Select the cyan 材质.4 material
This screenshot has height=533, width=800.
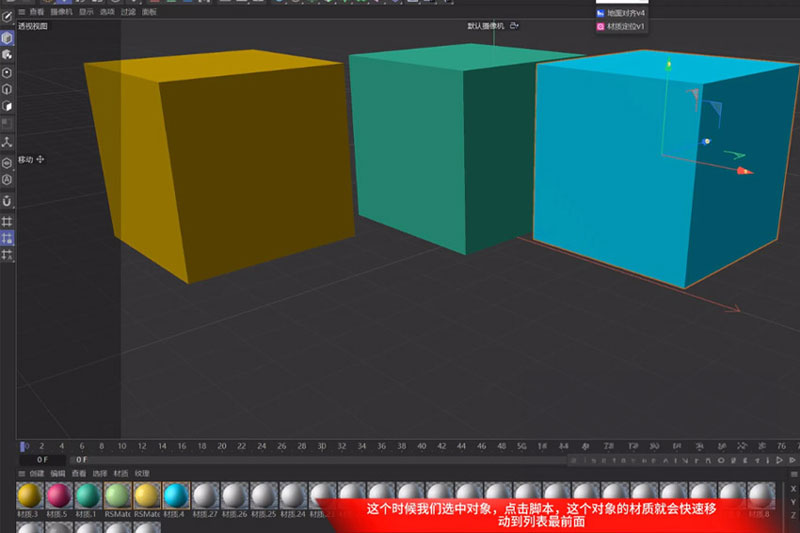(176, 495)
